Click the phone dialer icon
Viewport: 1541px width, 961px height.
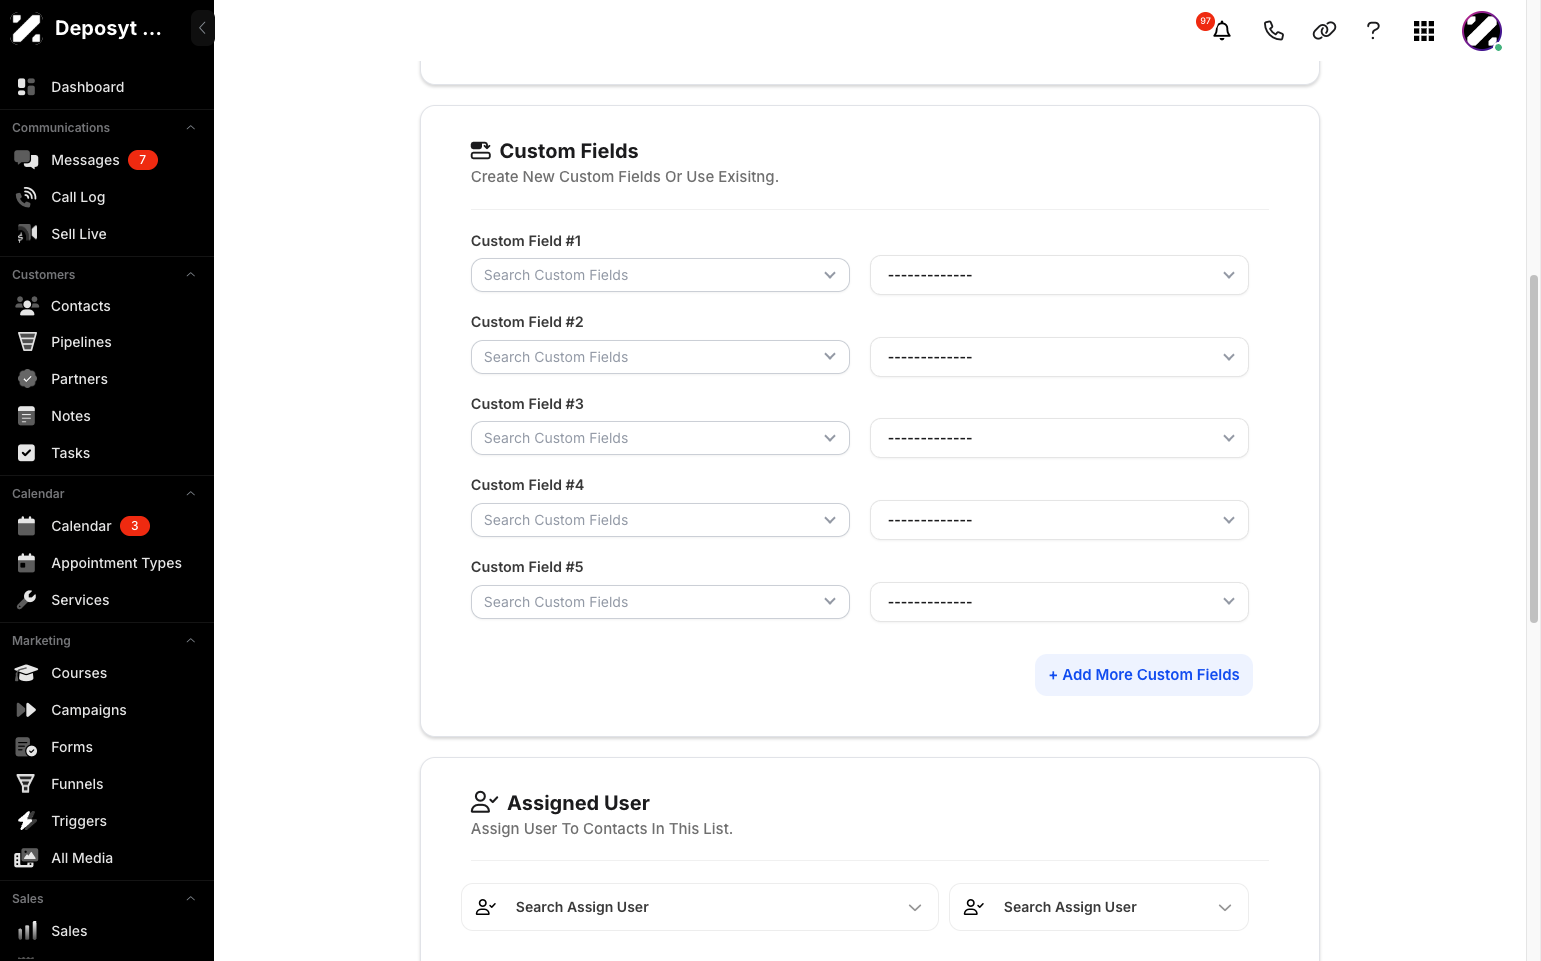pyautogui.click(x=1273, y=31)
